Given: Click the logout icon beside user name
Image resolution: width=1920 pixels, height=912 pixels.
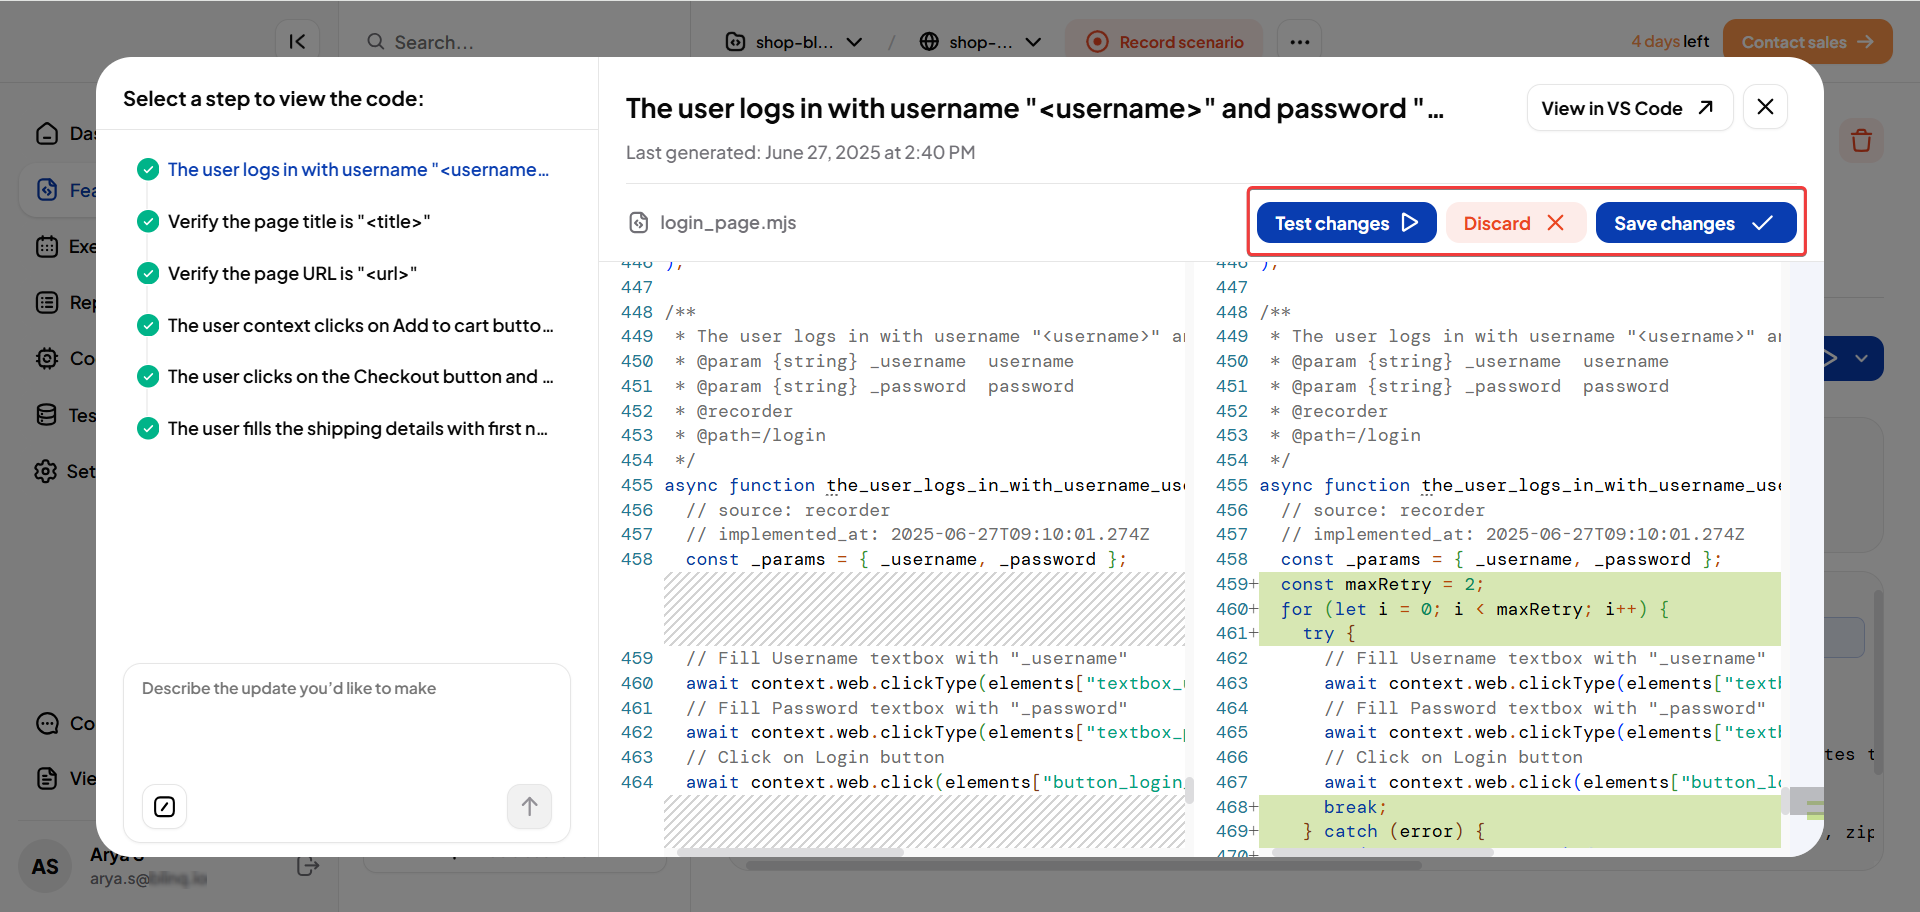Looking at the screenshot, I should (308, 866).
